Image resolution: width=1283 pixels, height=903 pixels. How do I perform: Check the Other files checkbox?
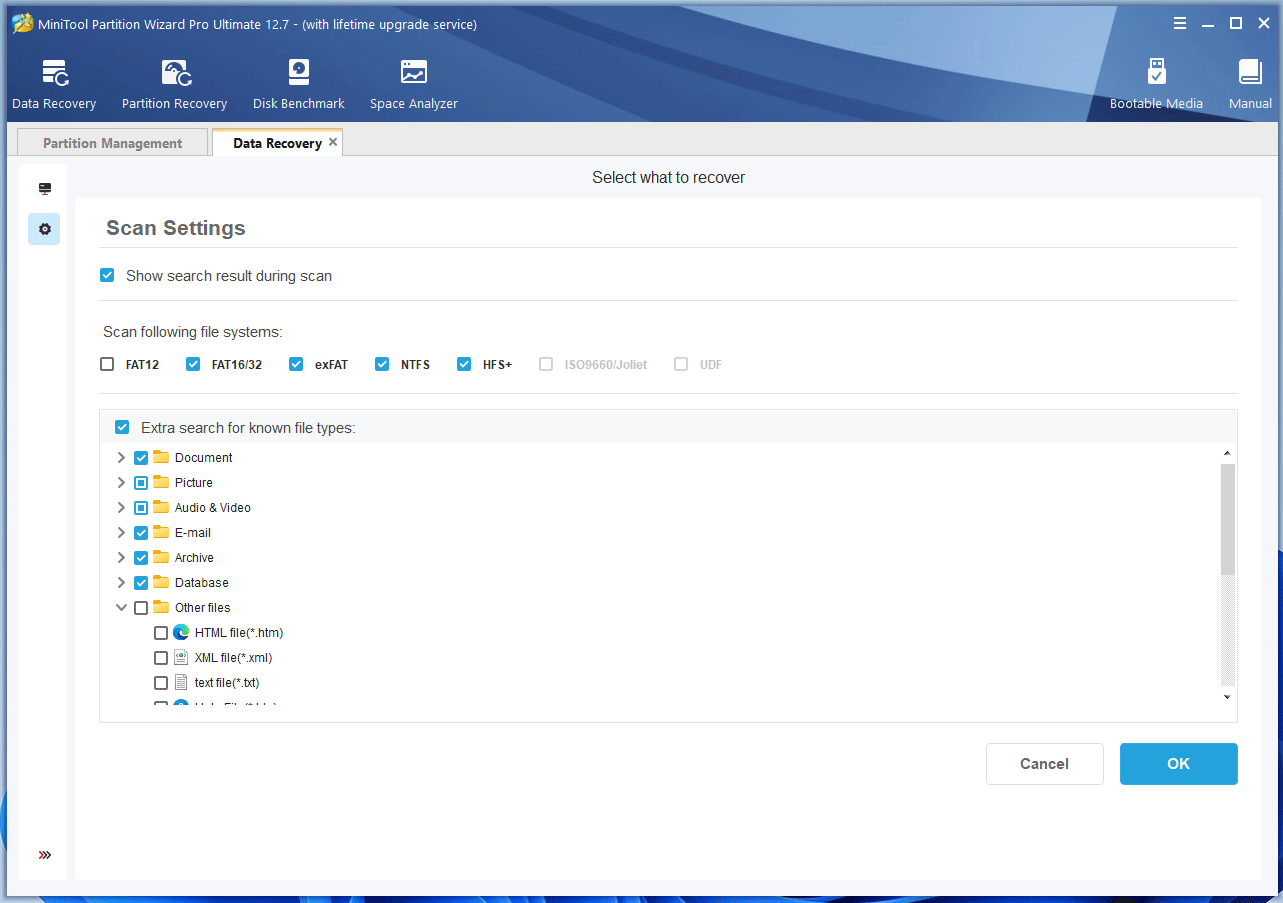tap(141, 607)
